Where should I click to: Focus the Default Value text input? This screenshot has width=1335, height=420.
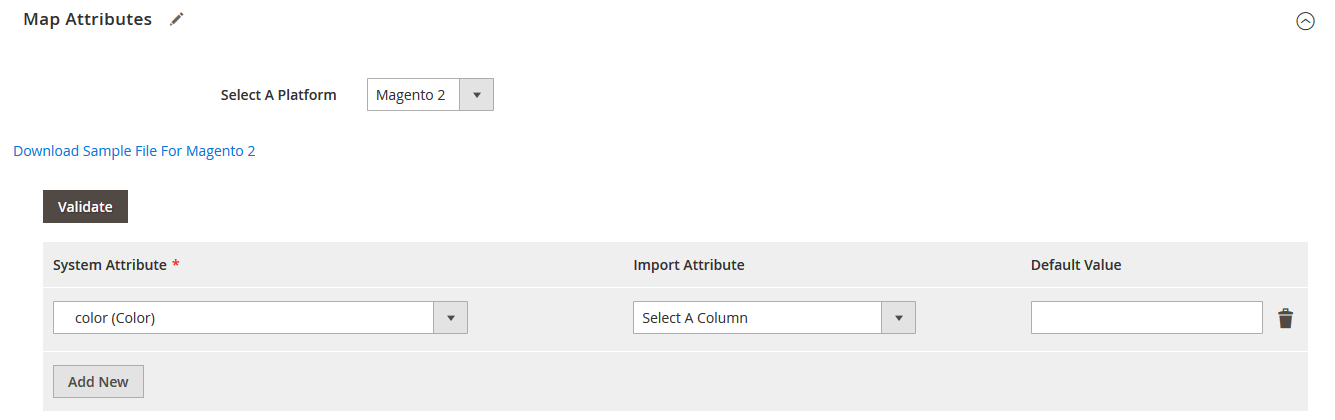tap(1146, 318)
